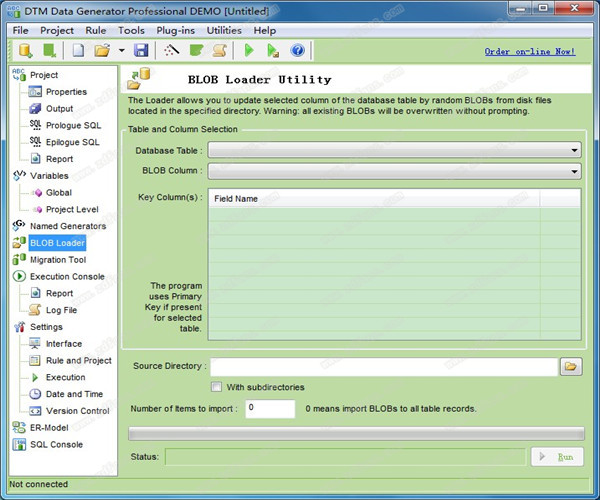Click the Field Name column header
Screen dimensions: 600x500
[x=374, y=199]
